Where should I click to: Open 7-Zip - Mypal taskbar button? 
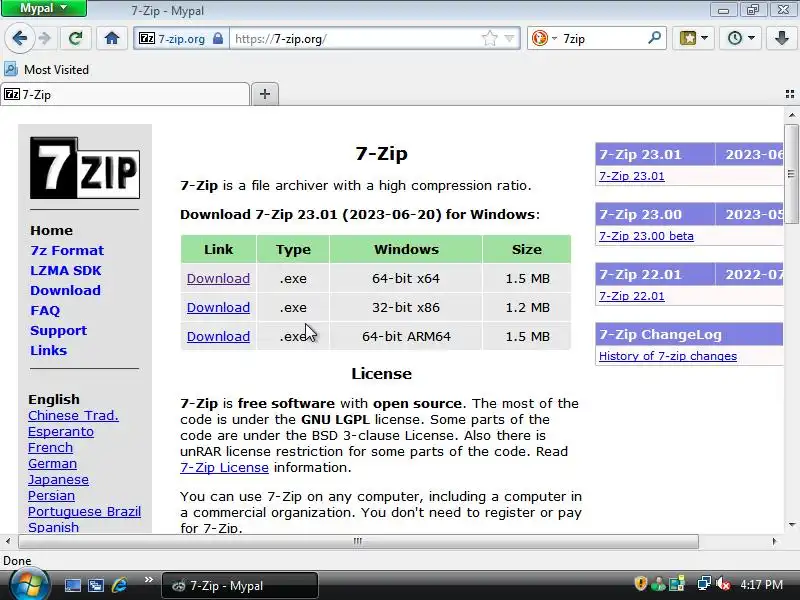coord(240,586)
